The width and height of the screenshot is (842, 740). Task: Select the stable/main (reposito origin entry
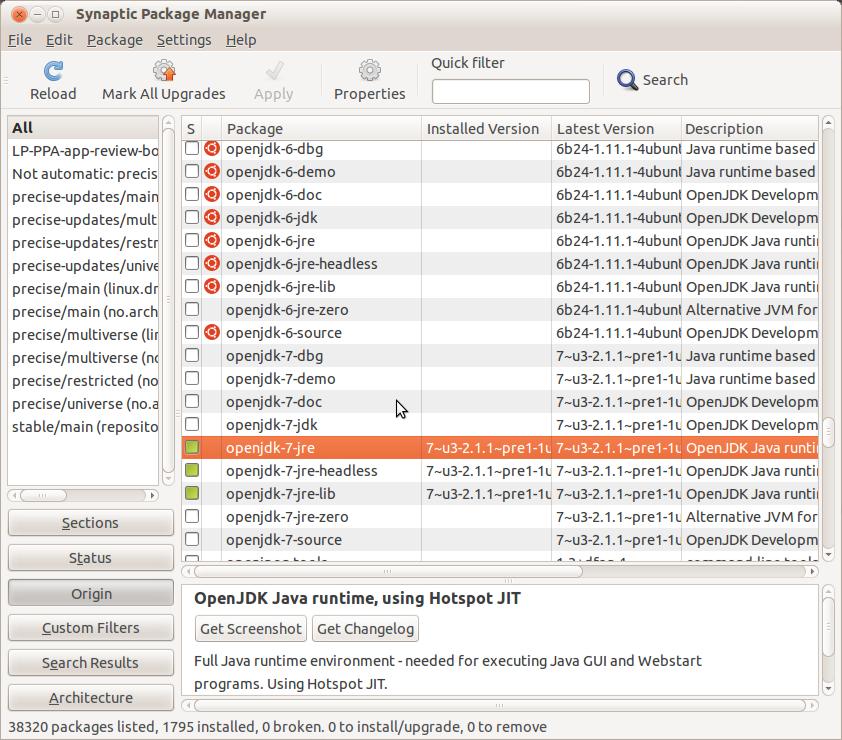point(83,427)
